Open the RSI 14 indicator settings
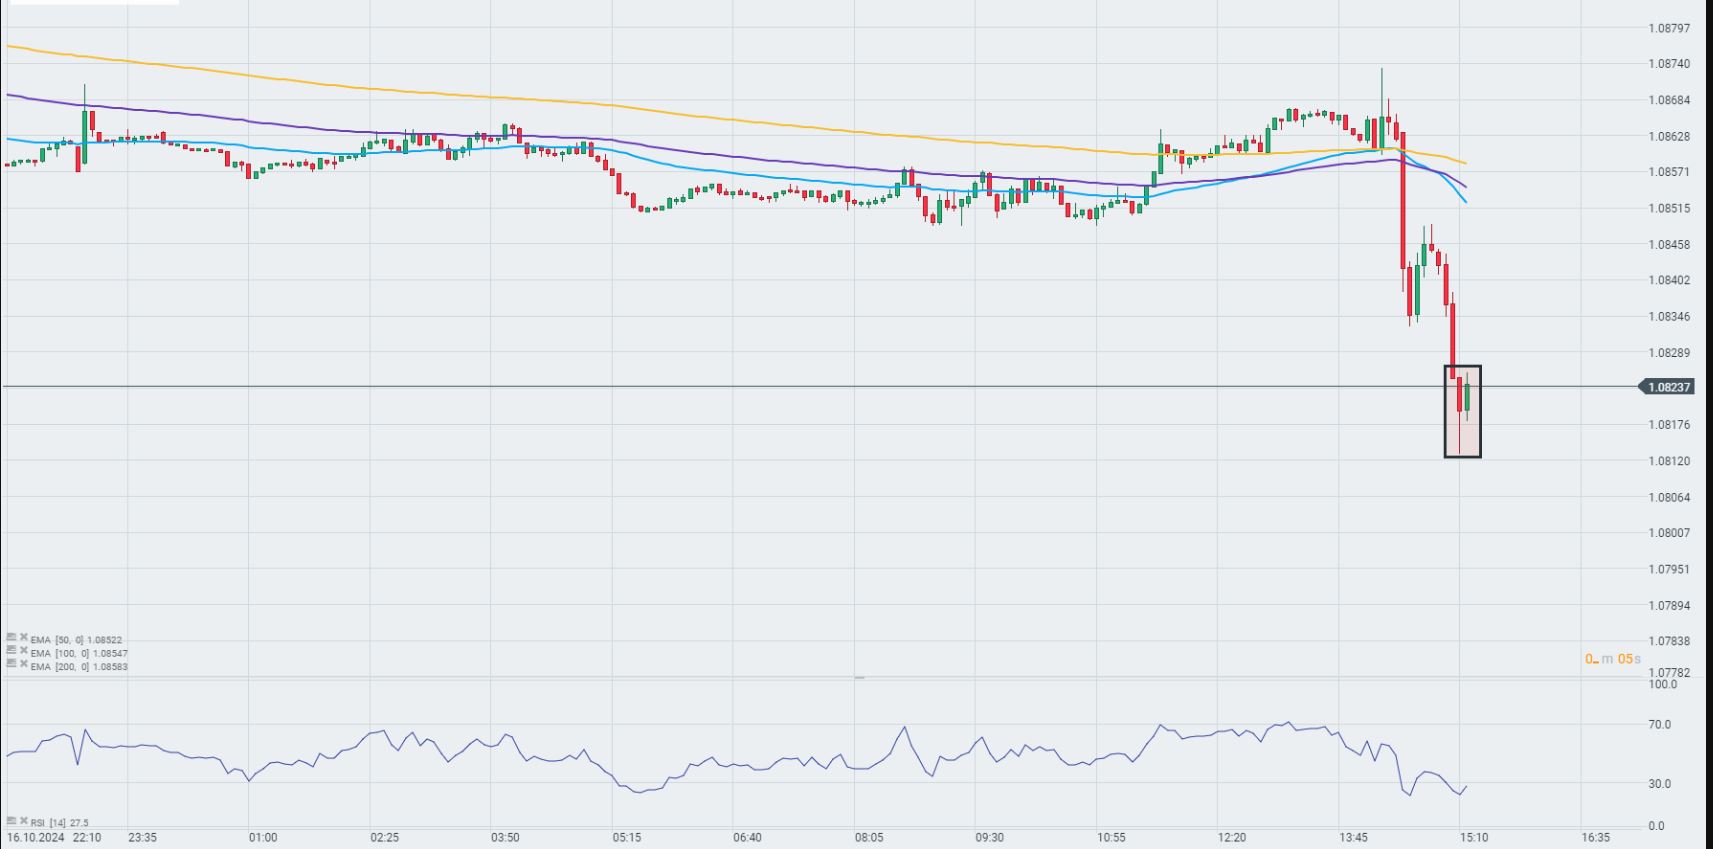This screenshot has width=1713, height=849. [x=11, y=821]
